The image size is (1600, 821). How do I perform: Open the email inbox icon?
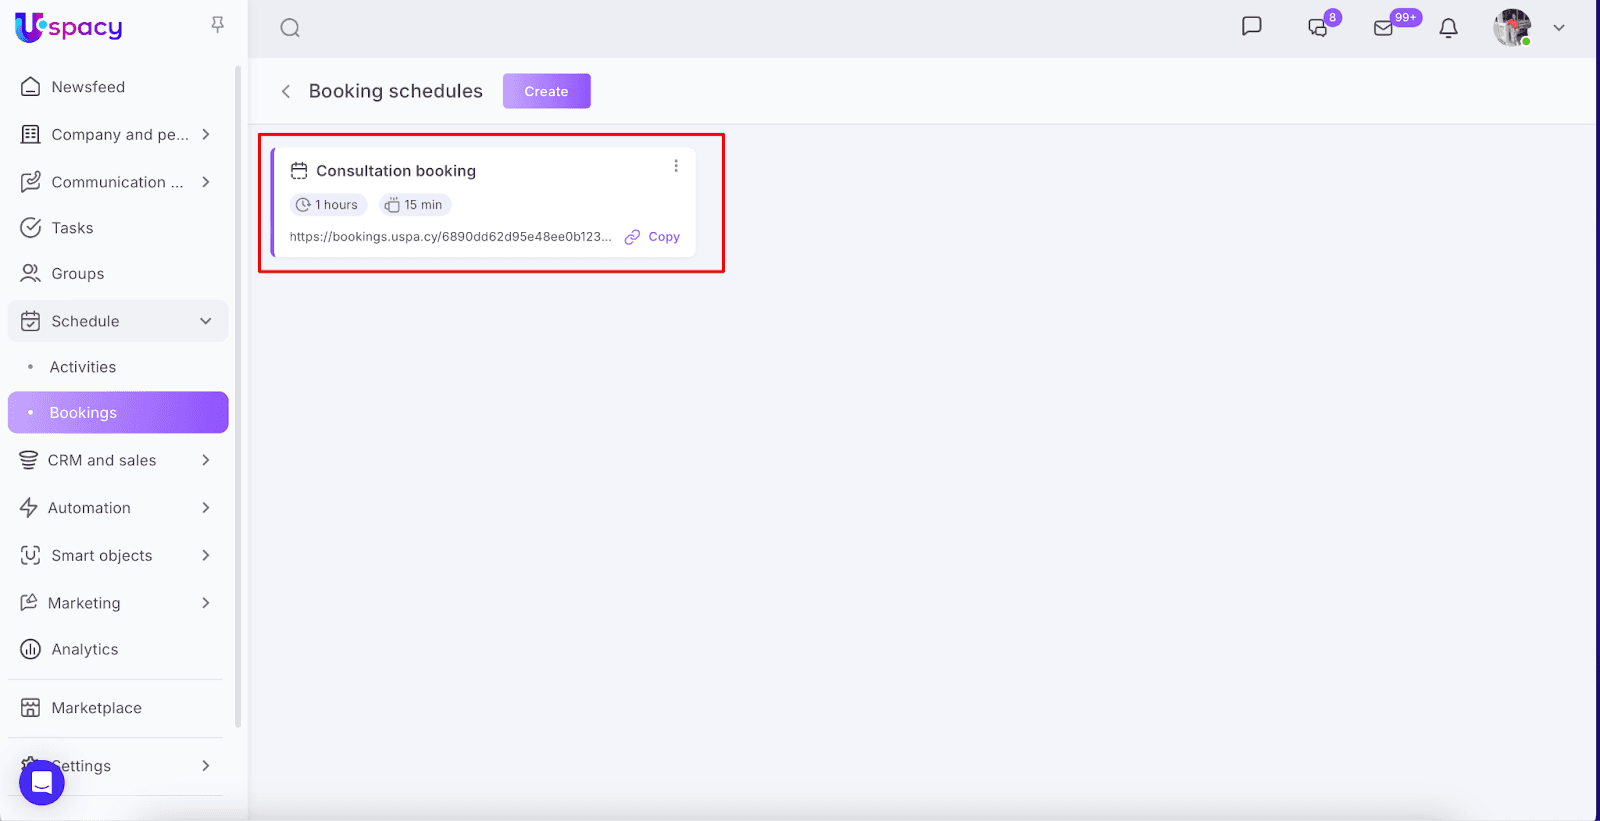[1384, 28]
